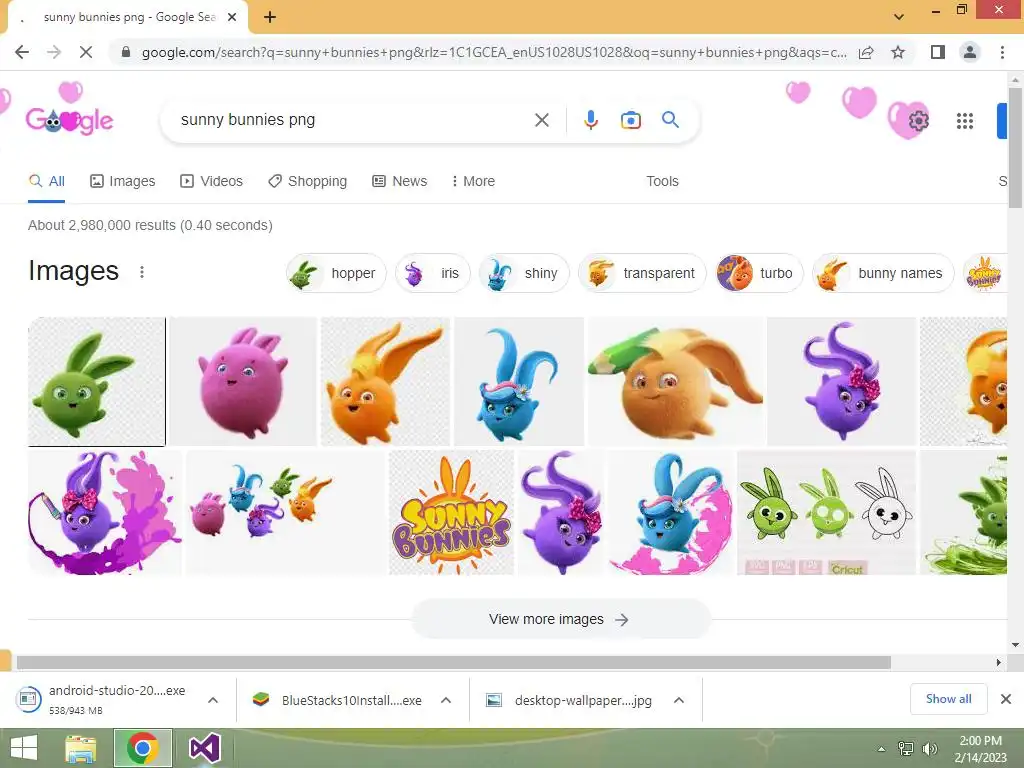
Task: Click the Chrome taskbar icon
Action: (143, 748)
